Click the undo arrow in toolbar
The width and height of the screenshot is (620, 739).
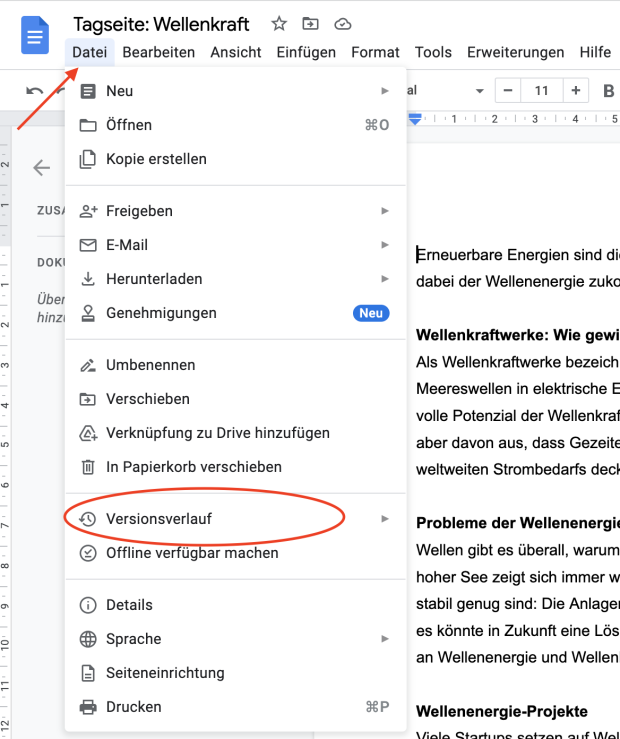(x=35, y=91)
